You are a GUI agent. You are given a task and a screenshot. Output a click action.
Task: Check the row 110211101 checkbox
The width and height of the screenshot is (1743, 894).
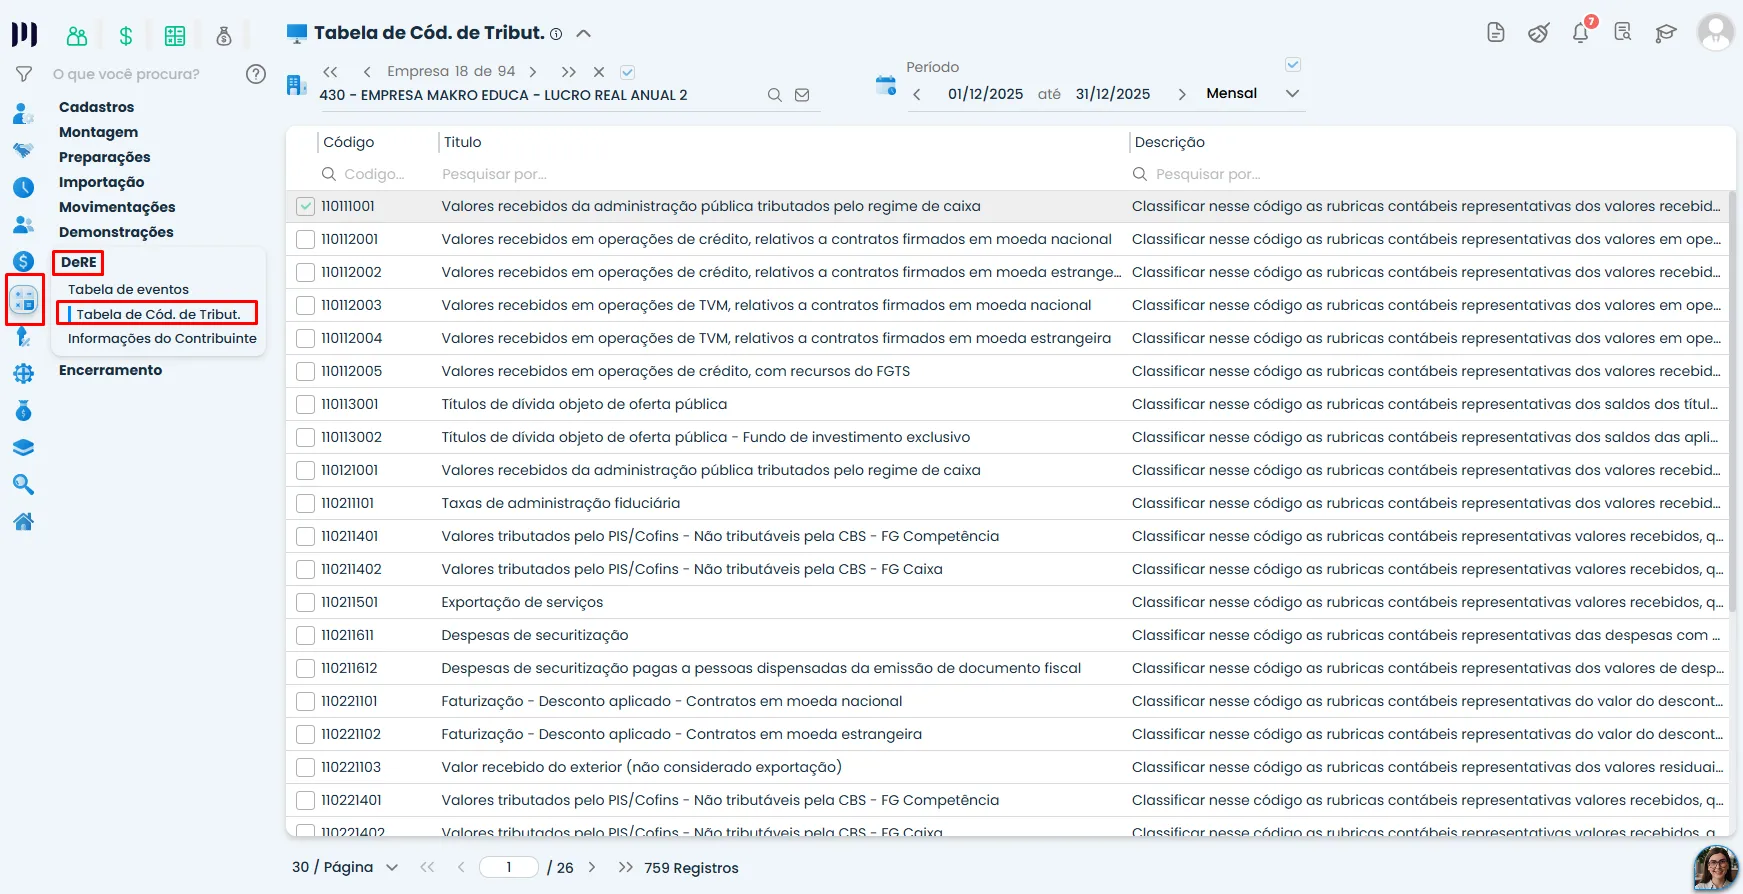click(306, 504)
